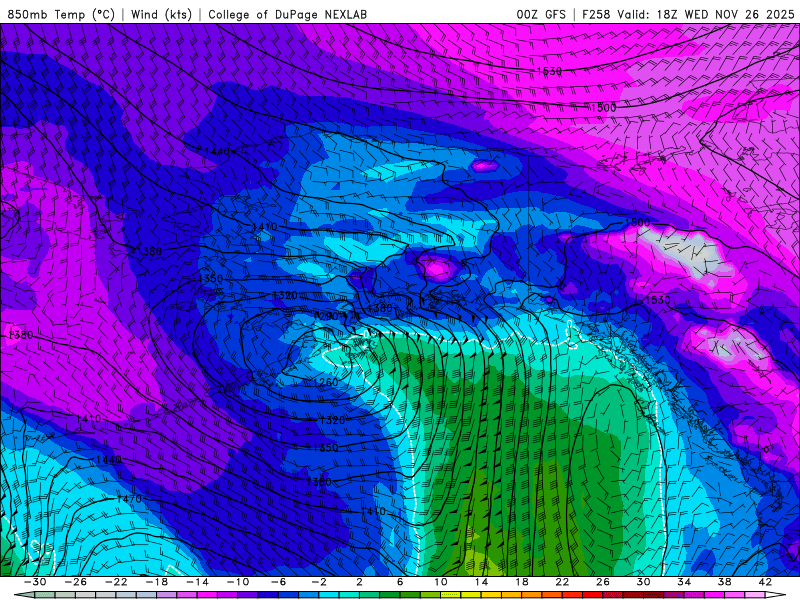Click the -14 color scale label

click(197, 582)
